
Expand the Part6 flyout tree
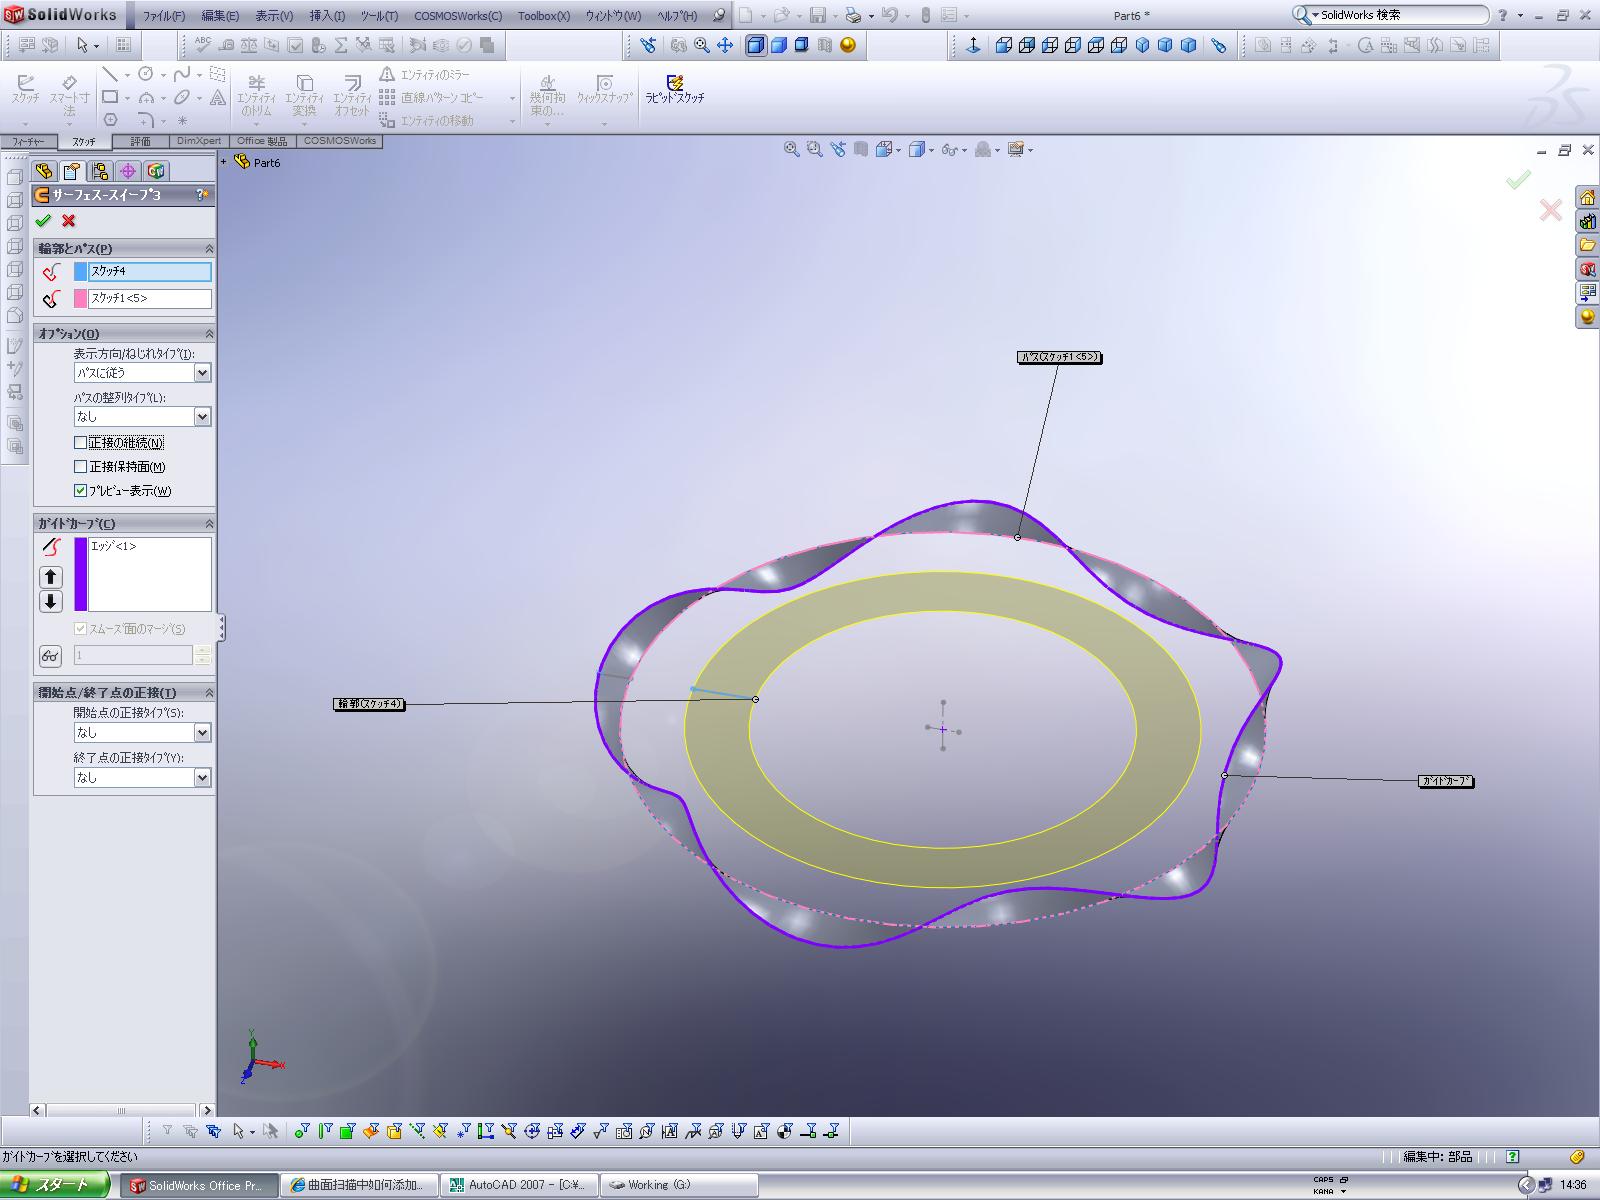point(225,161)
